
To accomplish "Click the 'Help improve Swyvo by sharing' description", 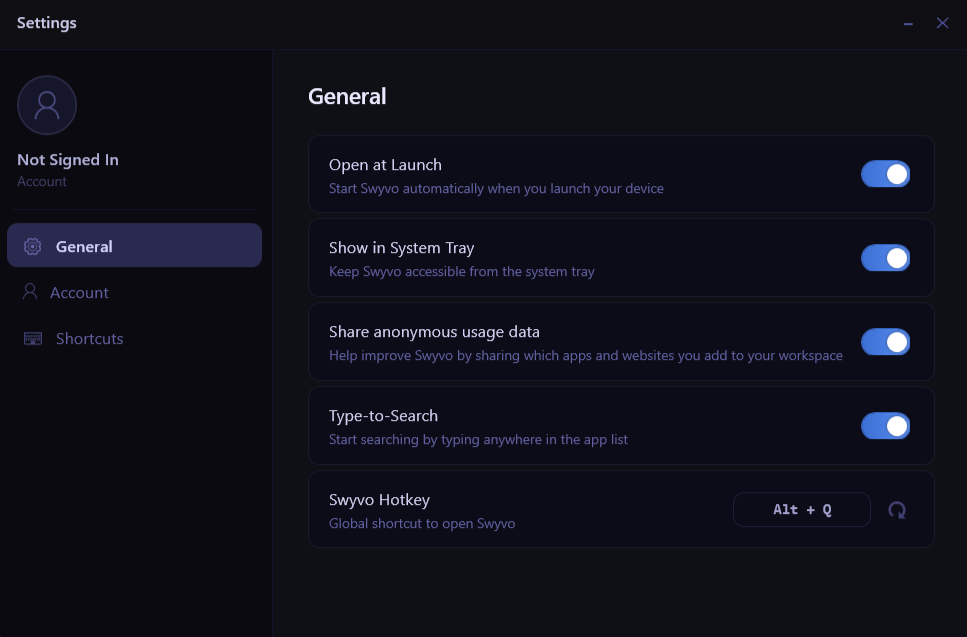I will pyautogui.click(x=586, y=355).
